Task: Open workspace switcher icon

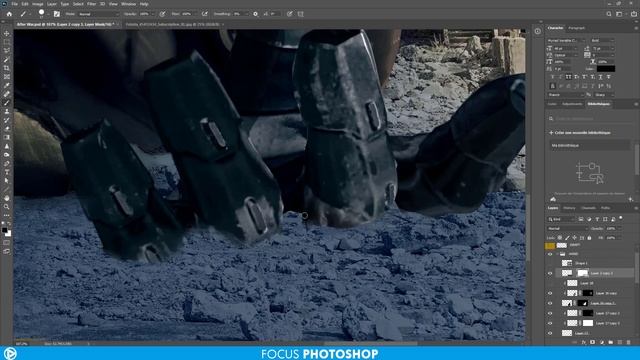Action: click(x=620, y=14)
